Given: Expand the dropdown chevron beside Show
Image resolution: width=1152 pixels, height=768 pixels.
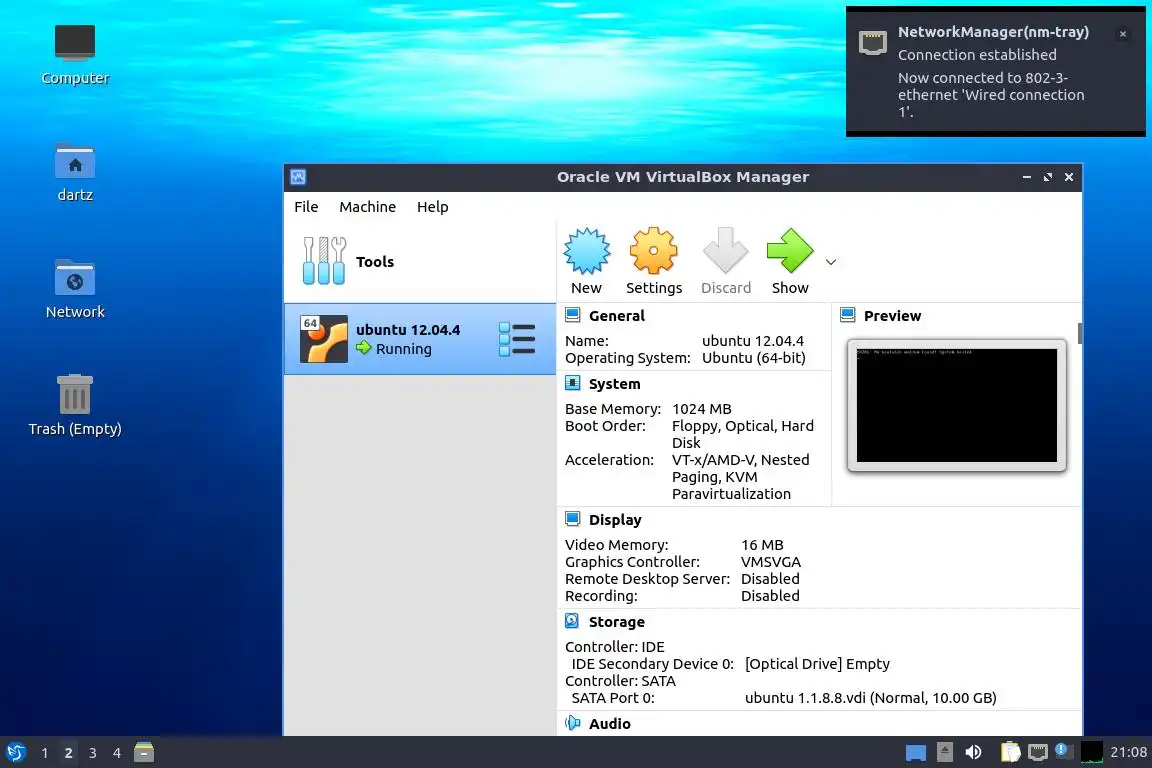Looking at the screenshot, I should (831, 262).
